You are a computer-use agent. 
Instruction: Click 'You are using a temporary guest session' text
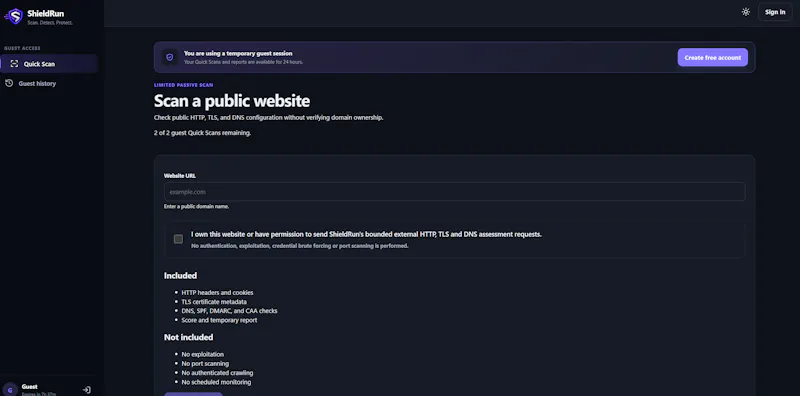click(238, 53)
